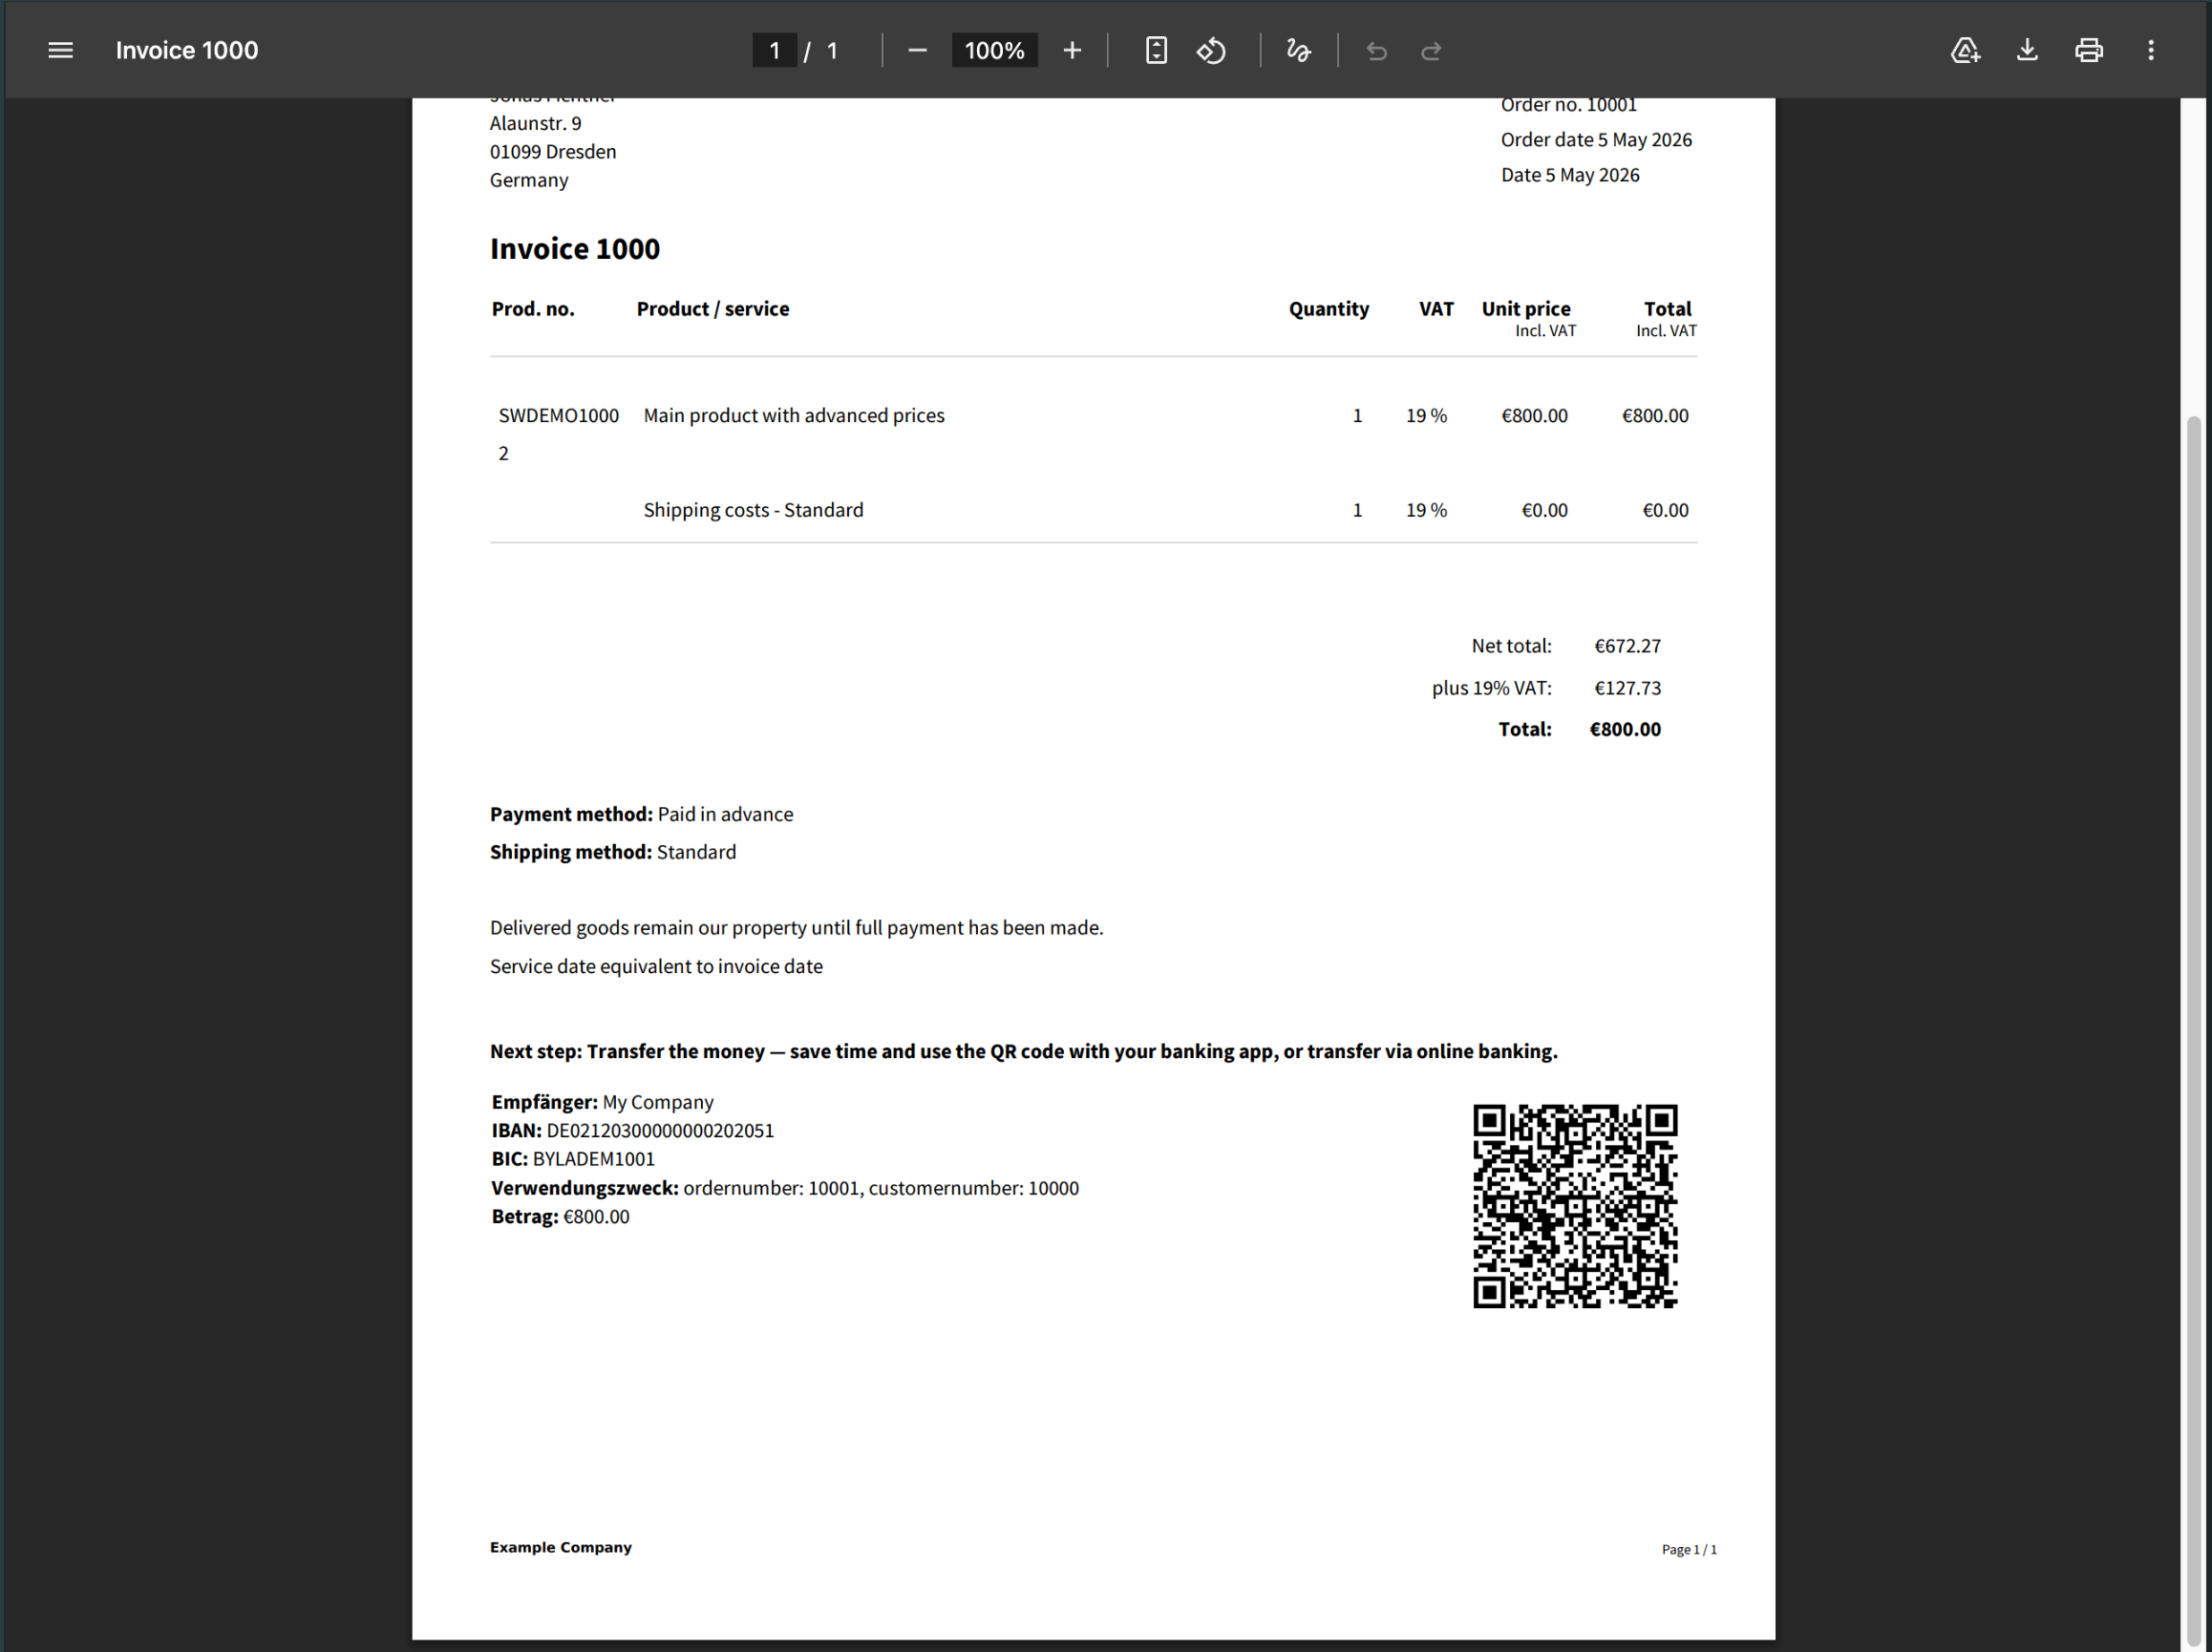
Task: Click the 'Betrag: €800.00' line
Action: click(560, 1217)
